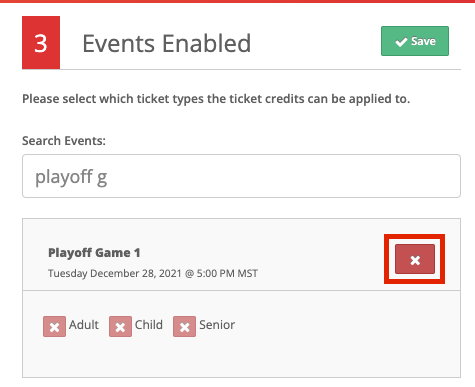Click the Adult label text
Image resolution: width=475 pixels, height=387 pixels.
[x=84, y=325]
